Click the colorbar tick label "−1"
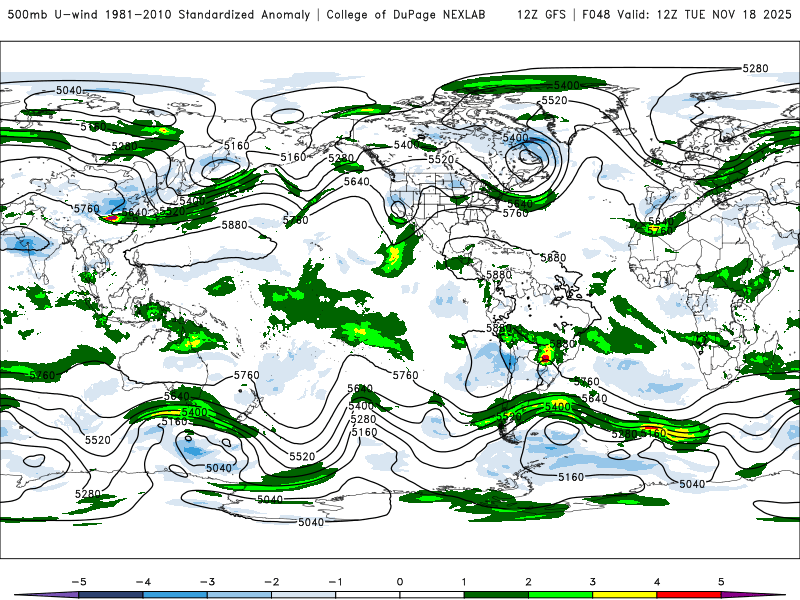This screenshot has width=800, height=600. (x=335, y=582)
